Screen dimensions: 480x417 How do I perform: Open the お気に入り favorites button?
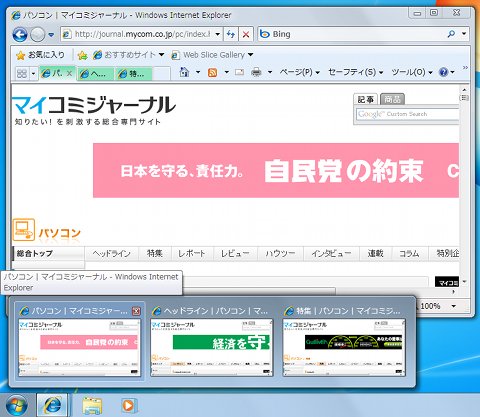click(x=41, y=55)
